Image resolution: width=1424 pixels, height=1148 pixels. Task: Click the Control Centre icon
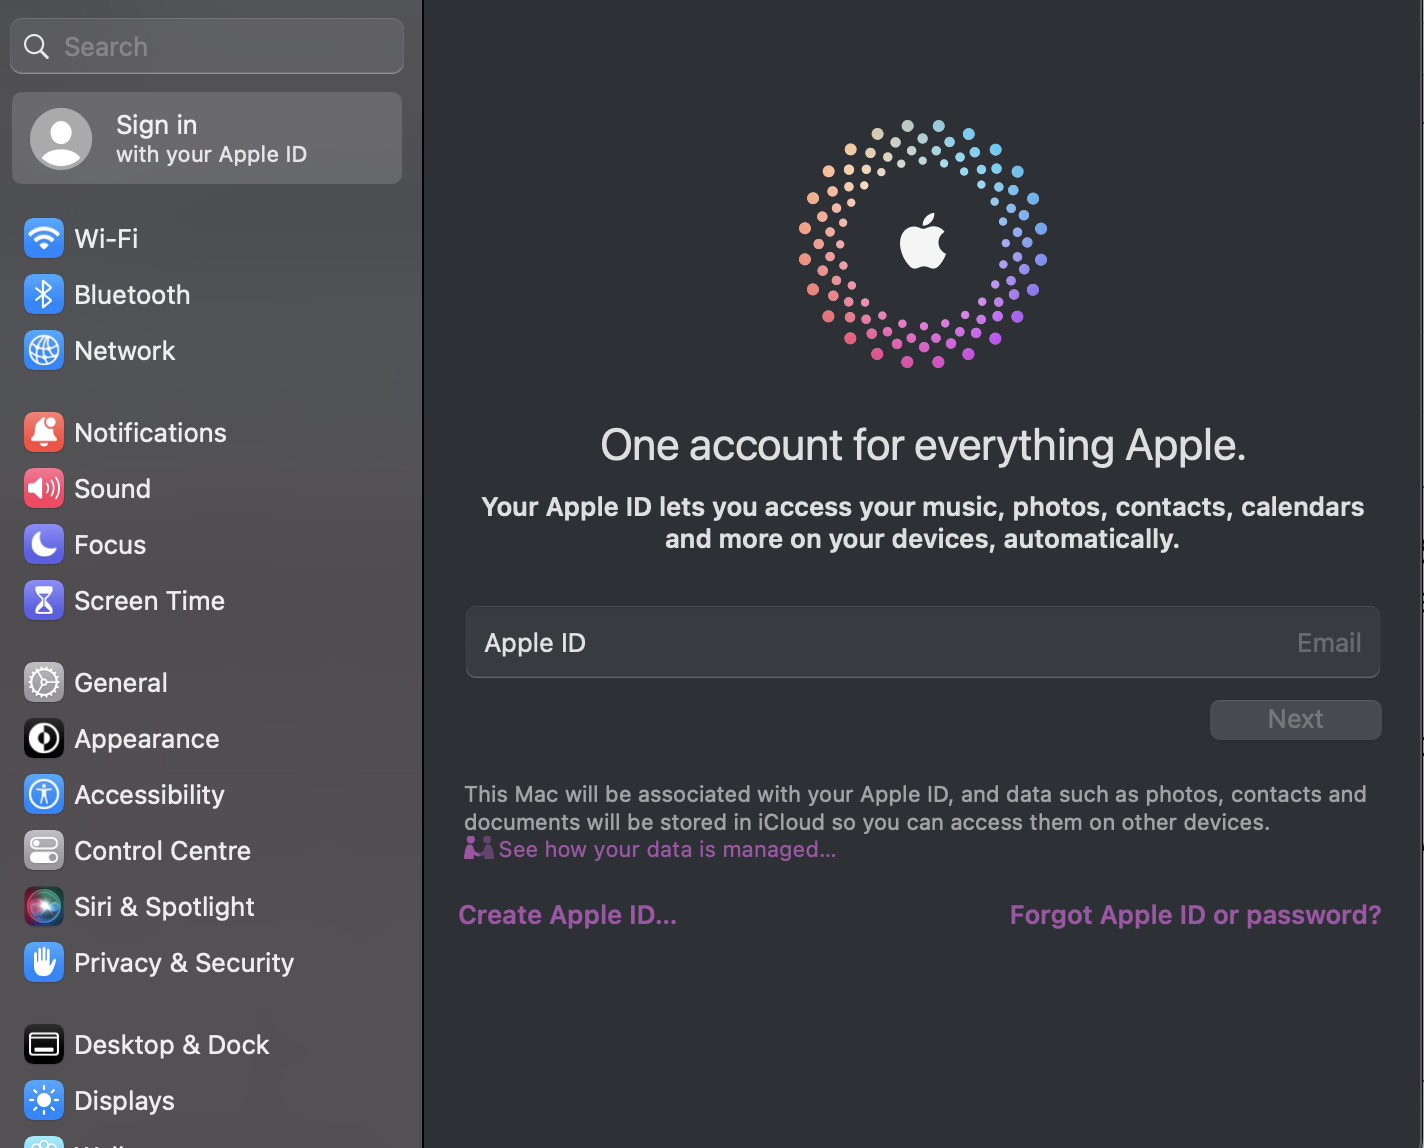tap(44, 850)
